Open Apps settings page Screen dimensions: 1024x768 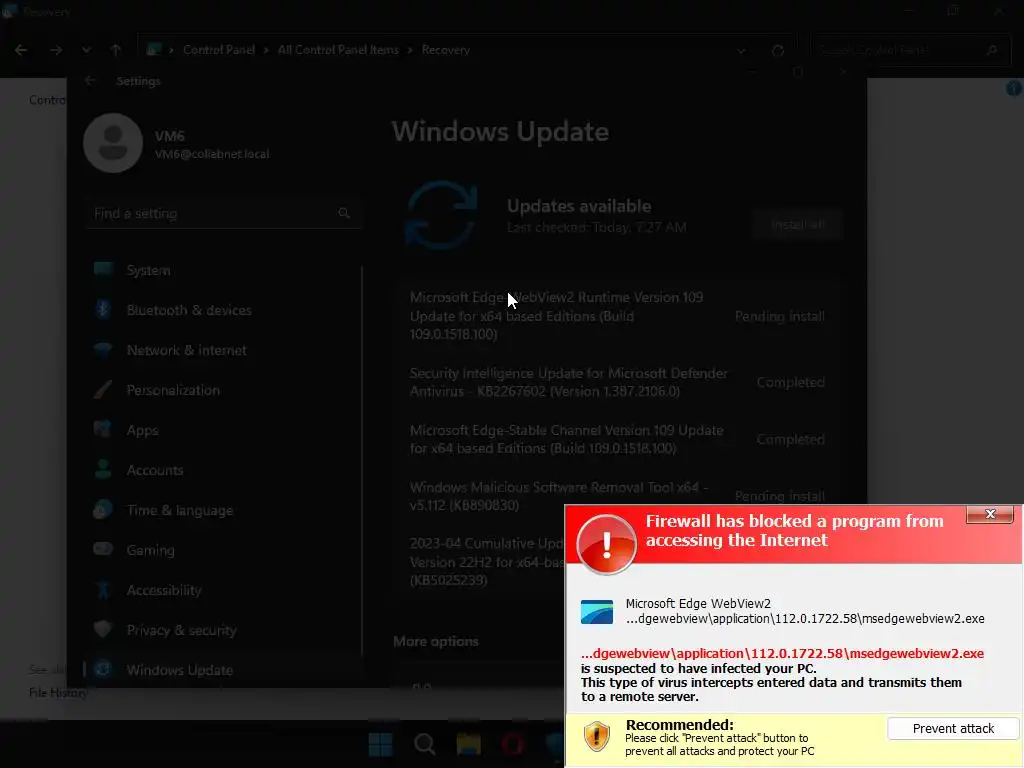[222, 430]
